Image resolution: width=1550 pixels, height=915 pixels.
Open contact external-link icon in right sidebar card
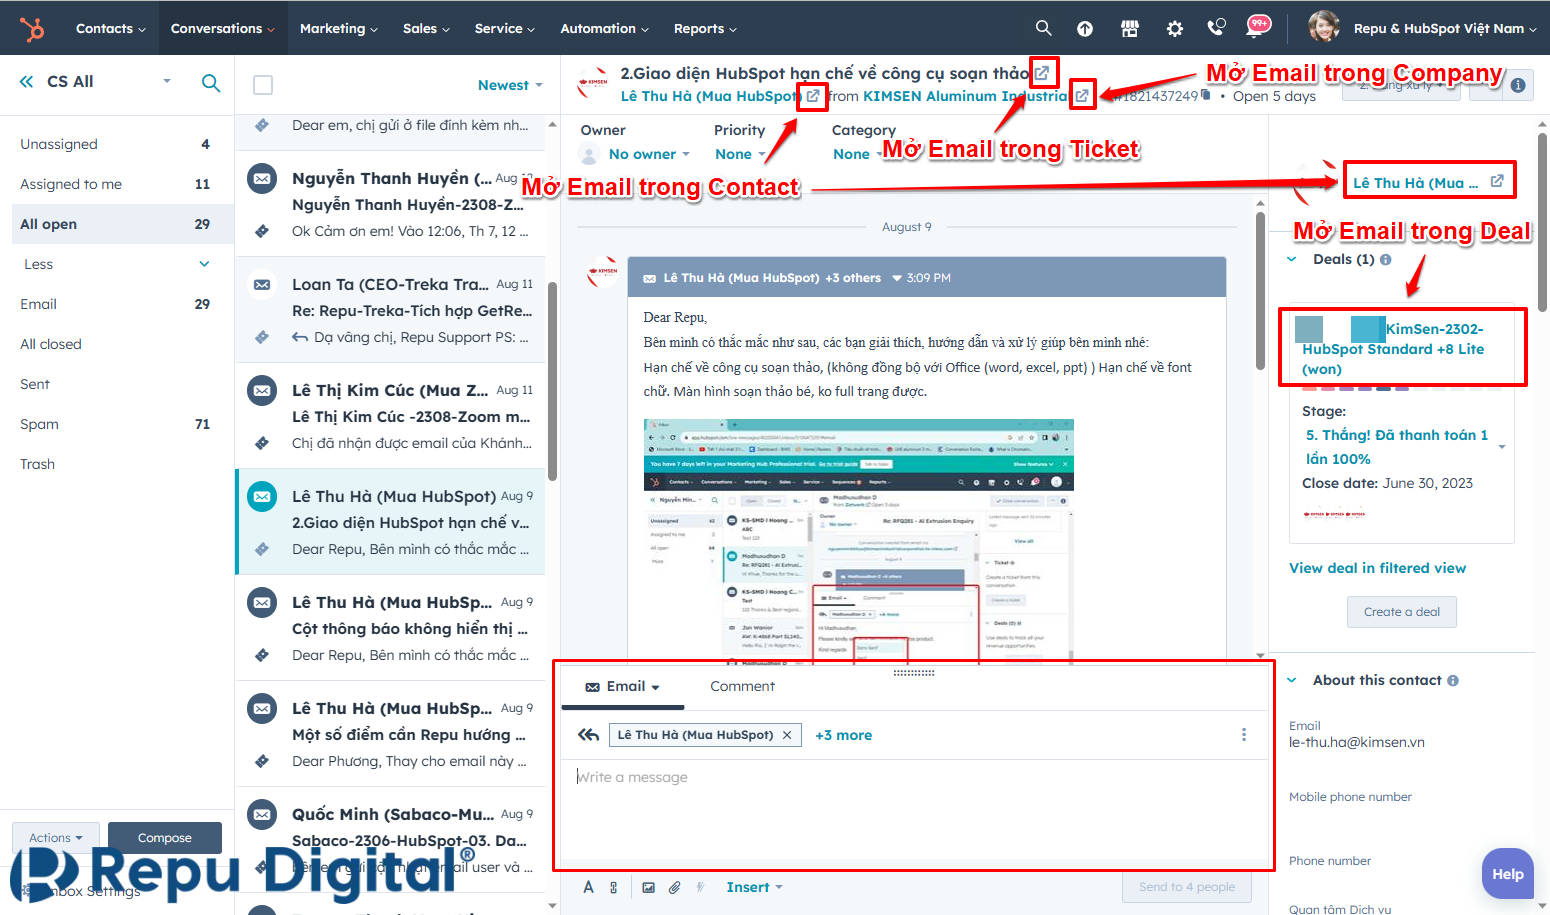pyautogui.click(x=1497, y=181)
